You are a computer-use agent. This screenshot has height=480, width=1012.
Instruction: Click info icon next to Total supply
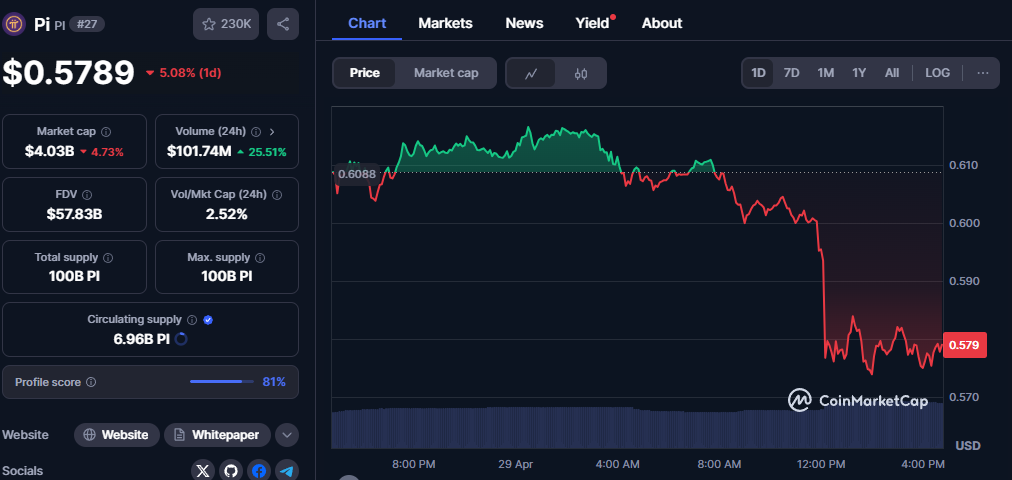pyautogui.click(x=108, y=258)
